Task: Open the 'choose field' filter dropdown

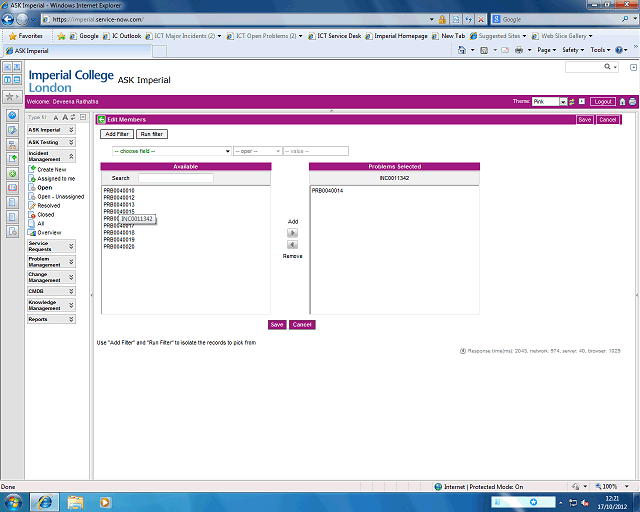Action: [x=171, y=151]
